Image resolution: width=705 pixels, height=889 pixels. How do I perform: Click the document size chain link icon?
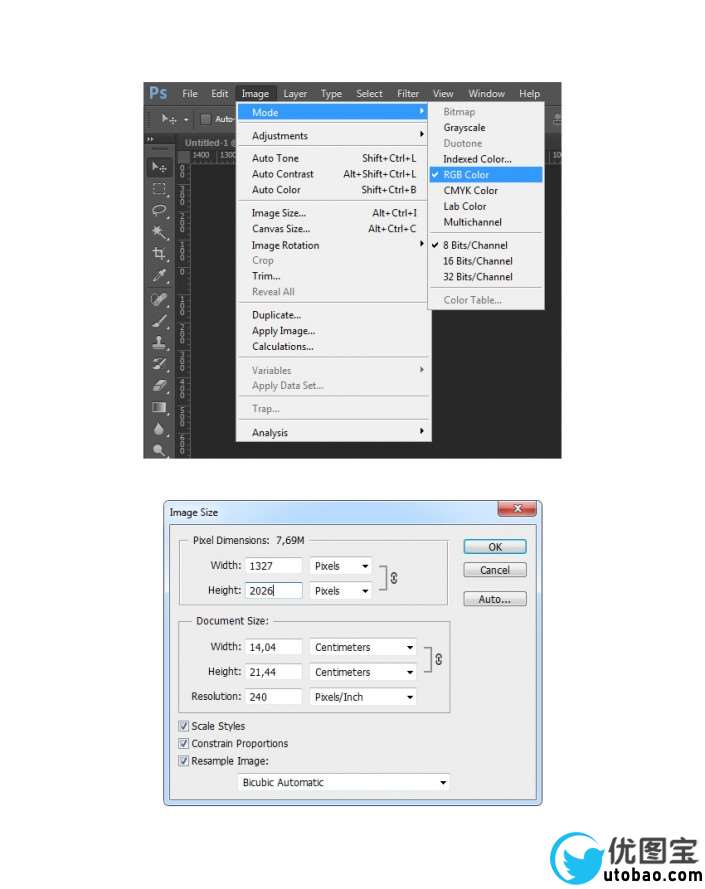439,659
